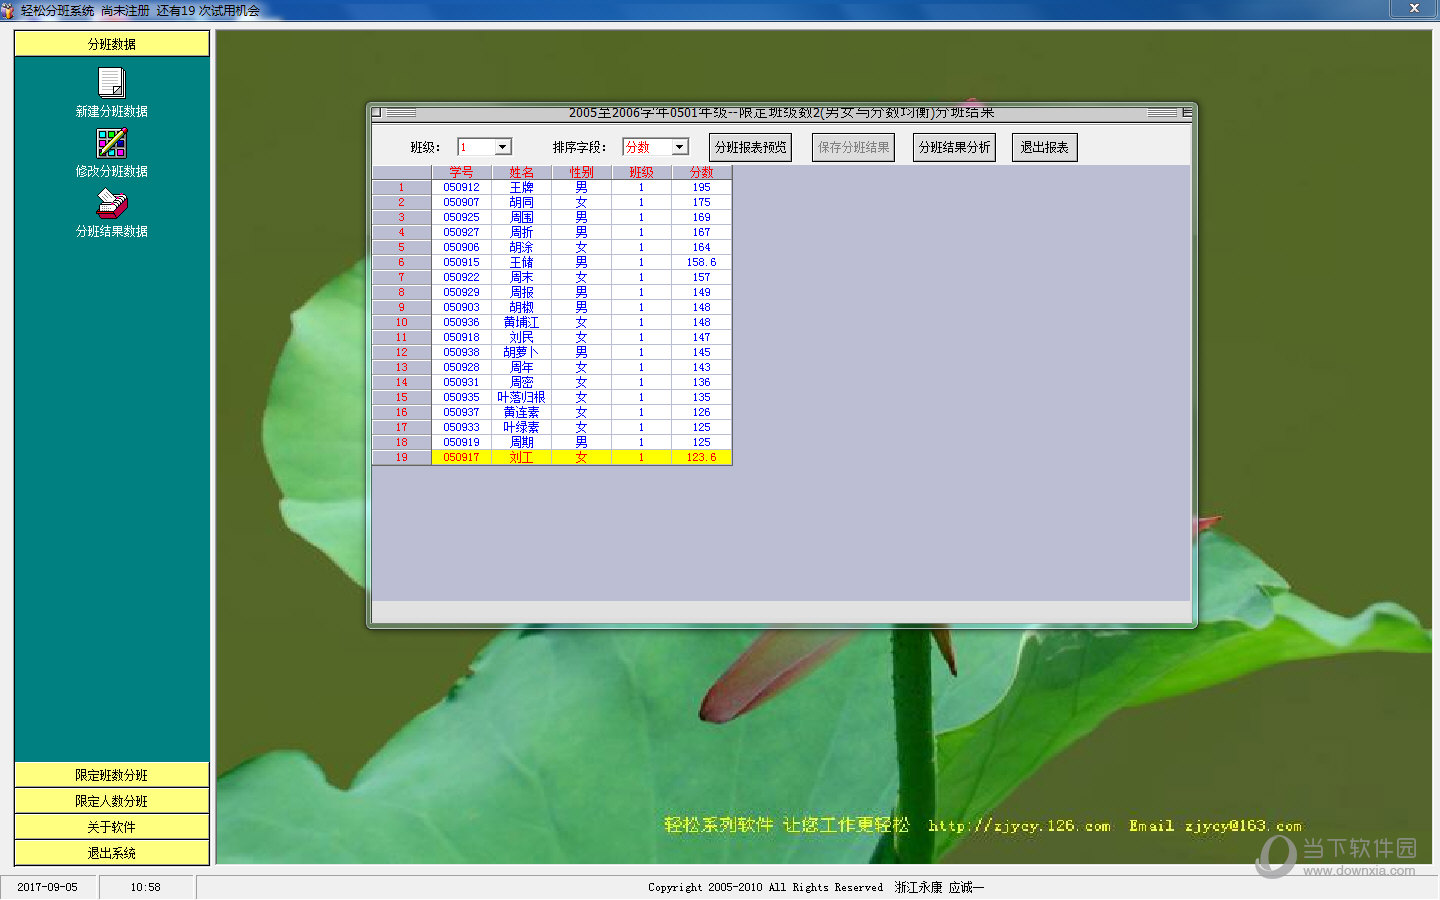
Task: Click the highlighted name cell 刘工
Action: tap(521, 457)
